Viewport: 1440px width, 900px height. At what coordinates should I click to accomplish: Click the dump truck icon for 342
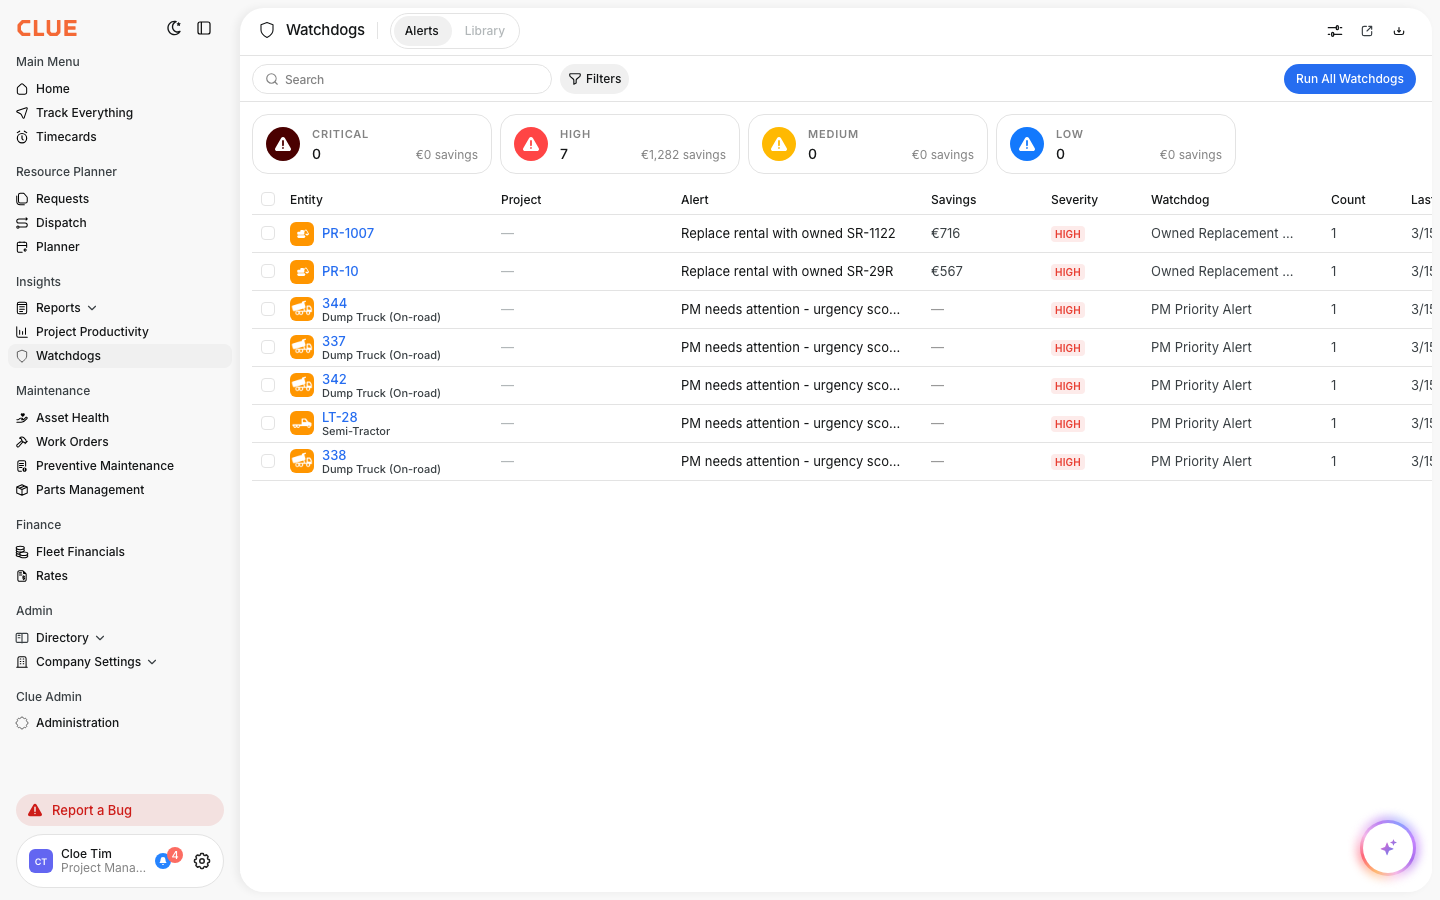302,386
